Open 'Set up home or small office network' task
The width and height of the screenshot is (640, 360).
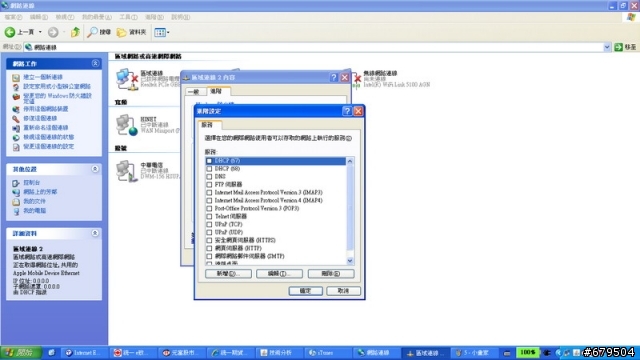[x=57, y=86]
